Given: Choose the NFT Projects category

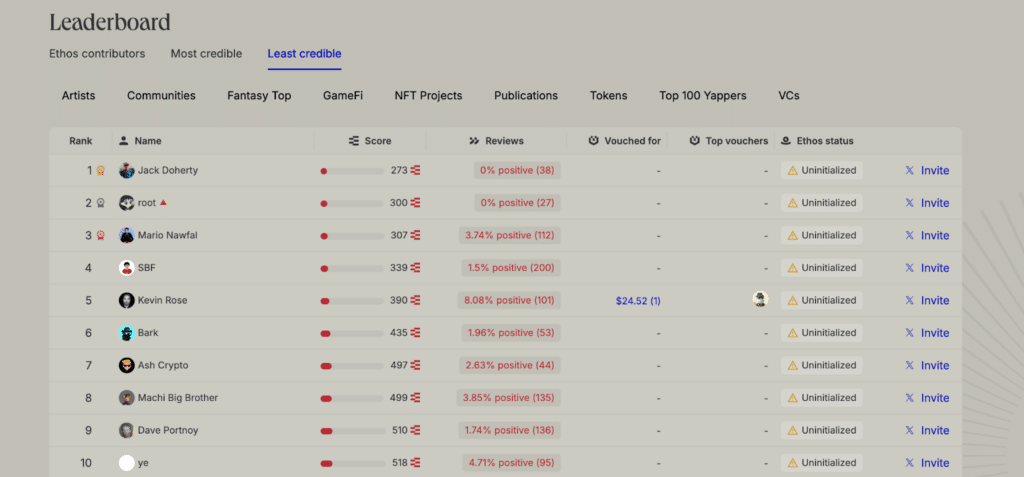Looking at the screenshot, I should click(x=428, y=95).
